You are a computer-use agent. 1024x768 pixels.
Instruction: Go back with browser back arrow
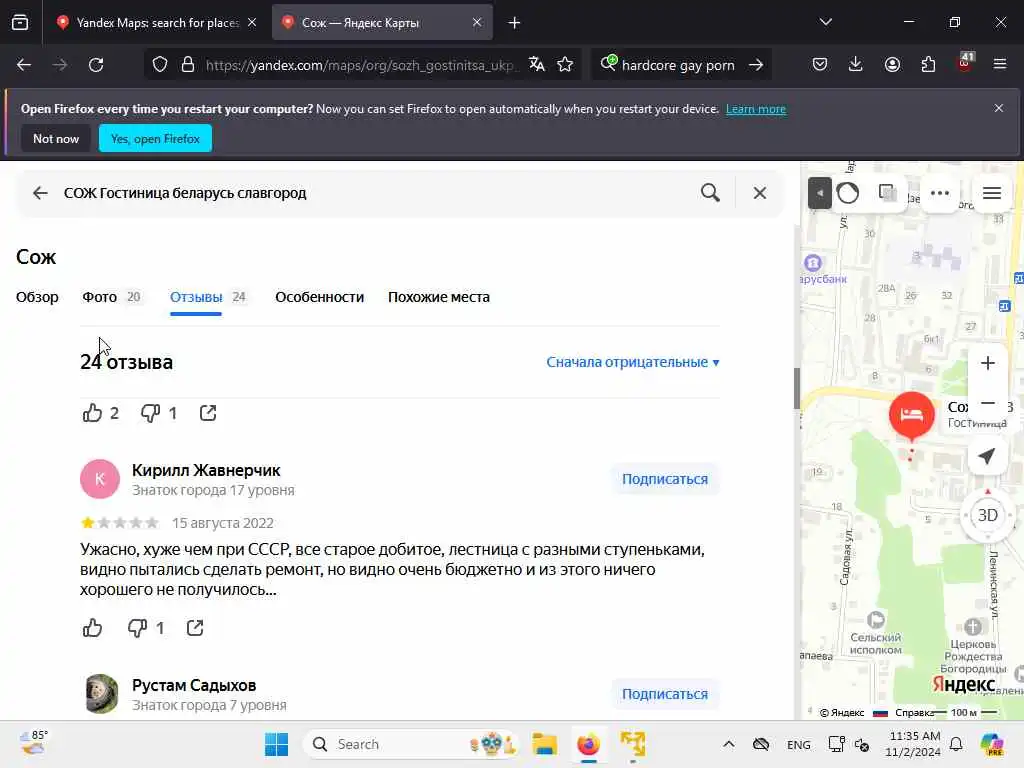tap(24, 65)
